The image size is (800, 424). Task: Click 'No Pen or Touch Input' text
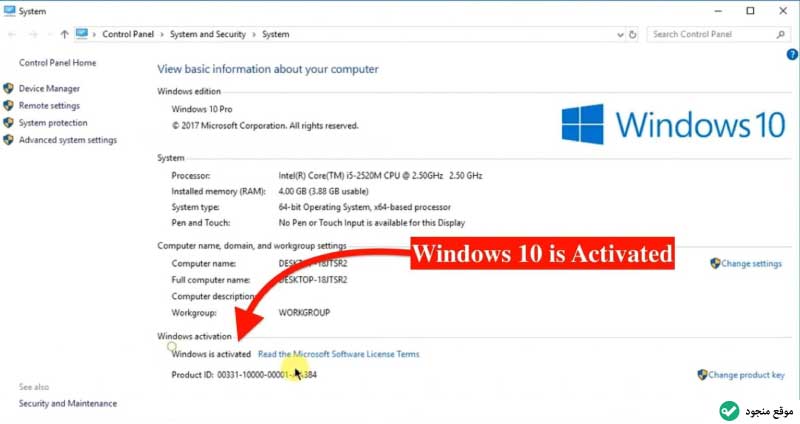click(x=371, y=222)
